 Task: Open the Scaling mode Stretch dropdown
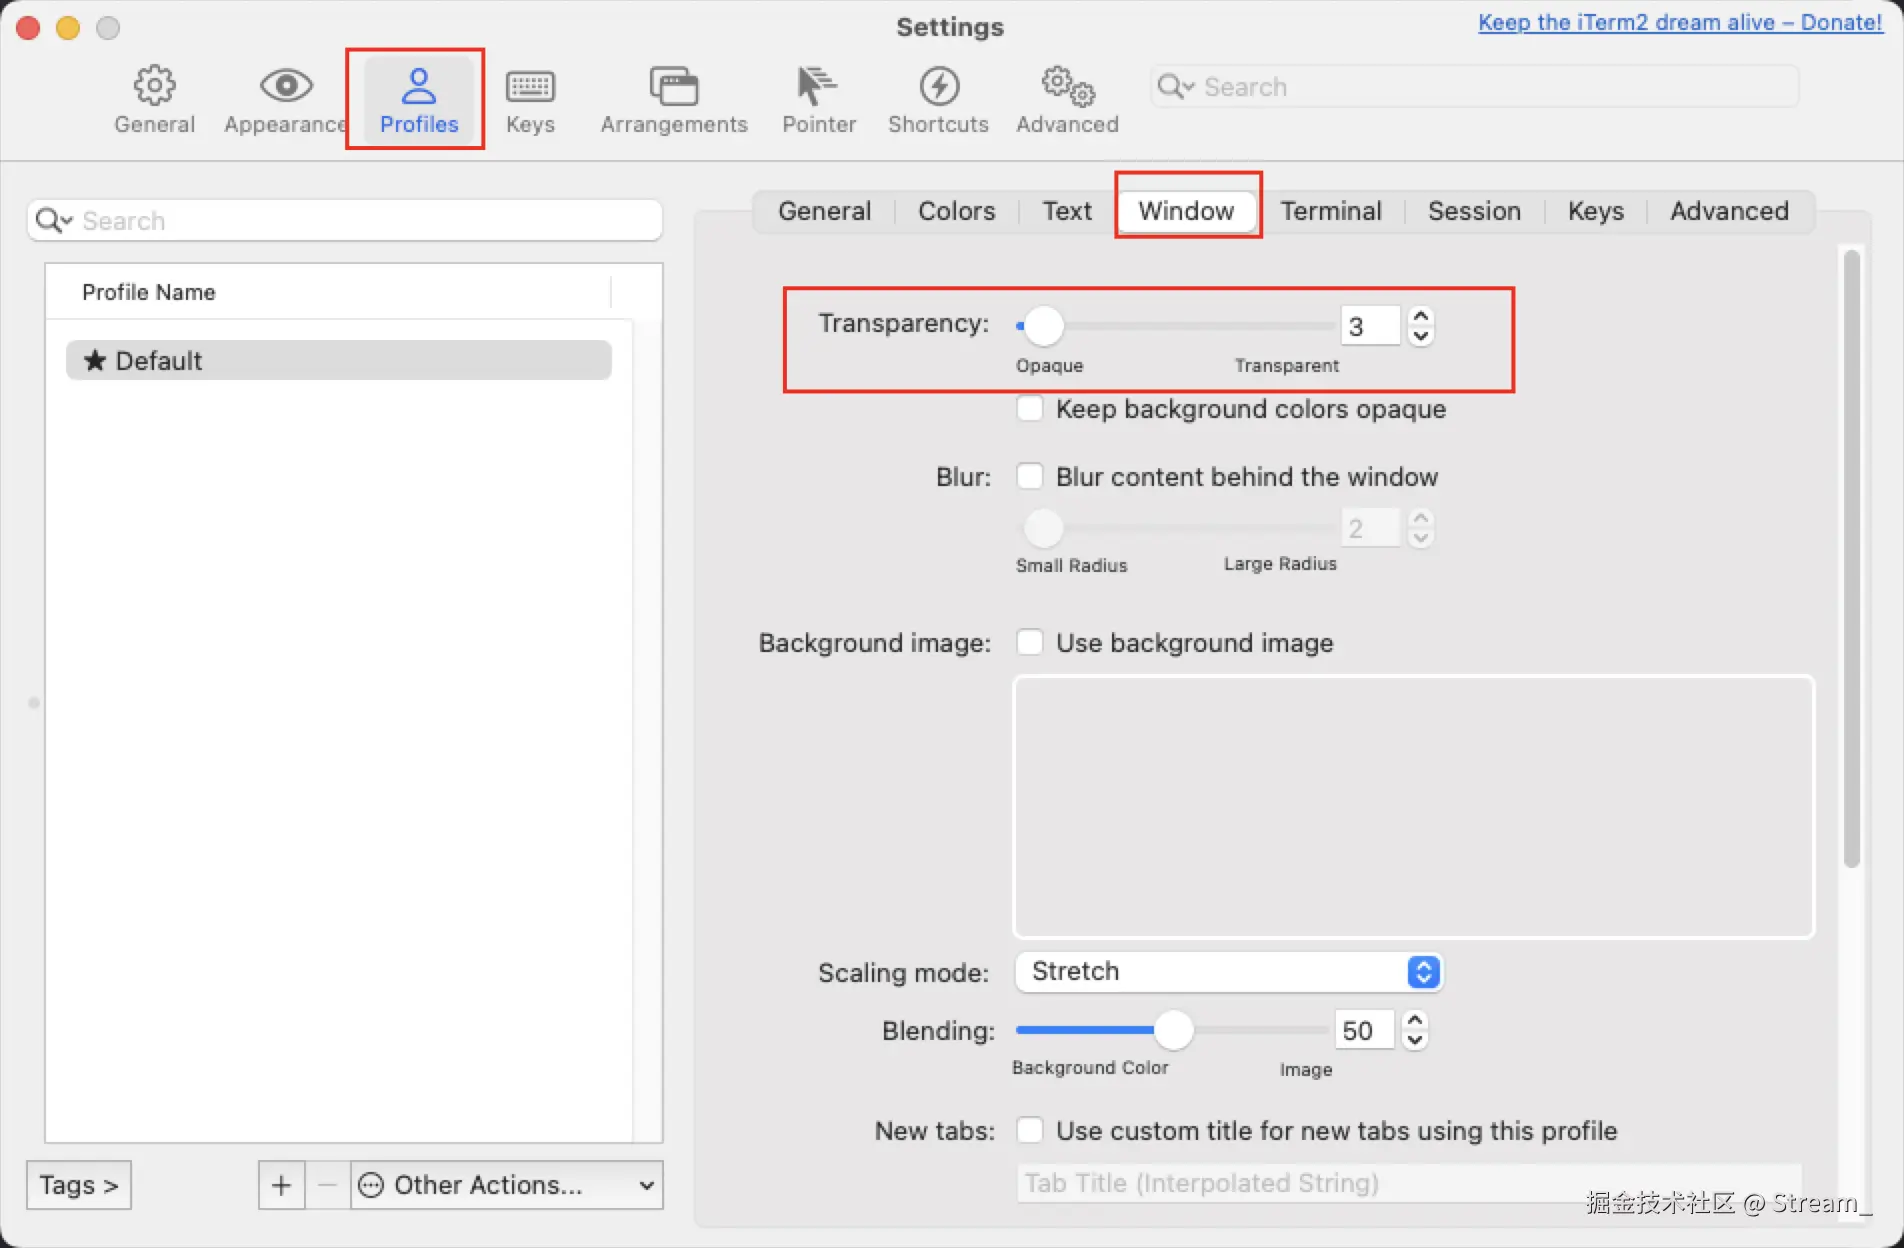[x=1228, y=972]
